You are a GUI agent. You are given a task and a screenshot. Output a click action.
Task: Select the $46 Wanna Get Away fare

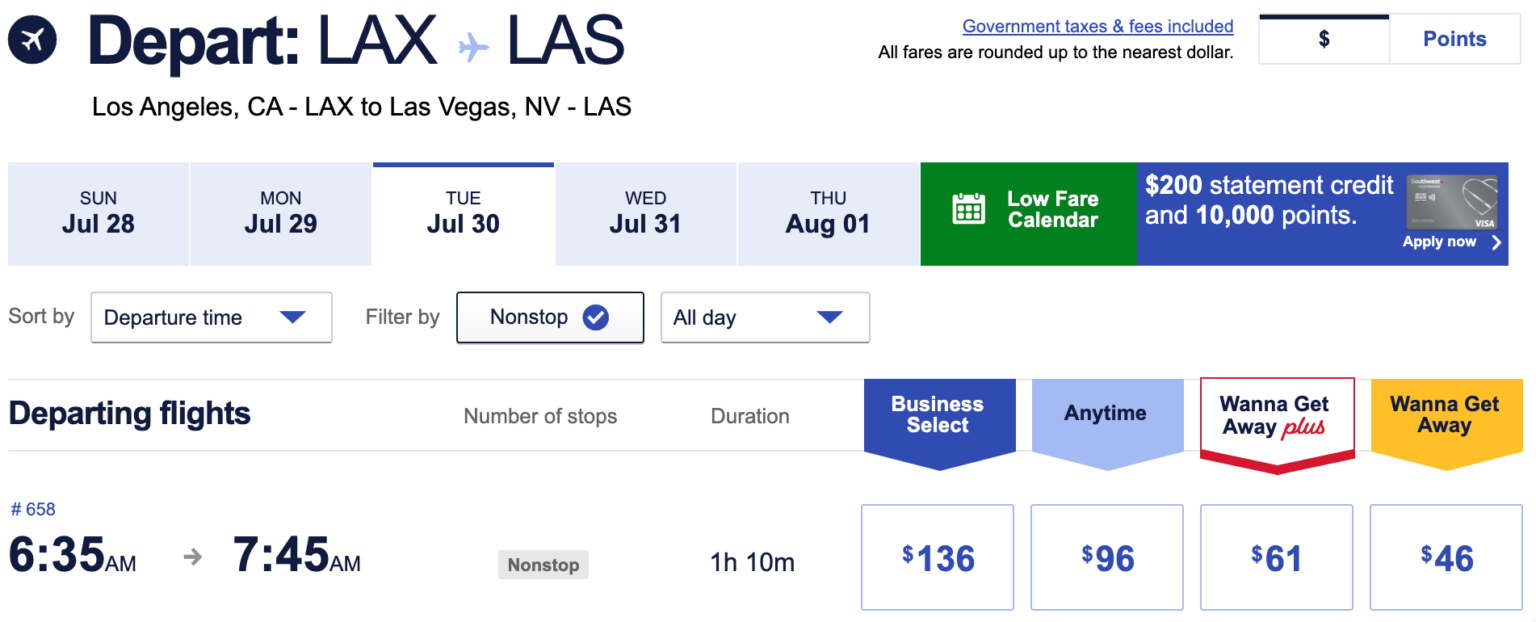[1445, 557]
